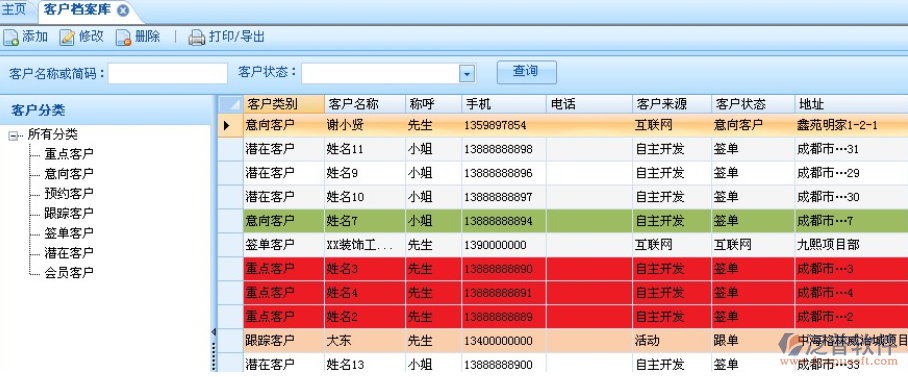
Task: Sort by the 客户类别 column header
Action: click(284, 104)
